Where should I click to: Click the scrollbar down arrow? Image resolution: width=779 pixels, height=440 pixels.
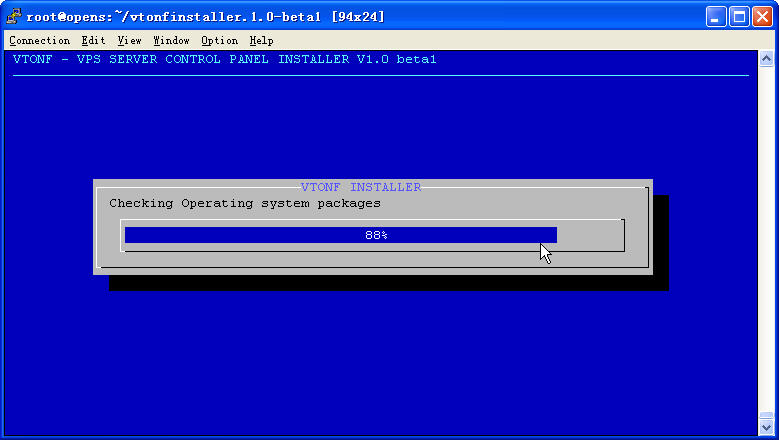766,426
